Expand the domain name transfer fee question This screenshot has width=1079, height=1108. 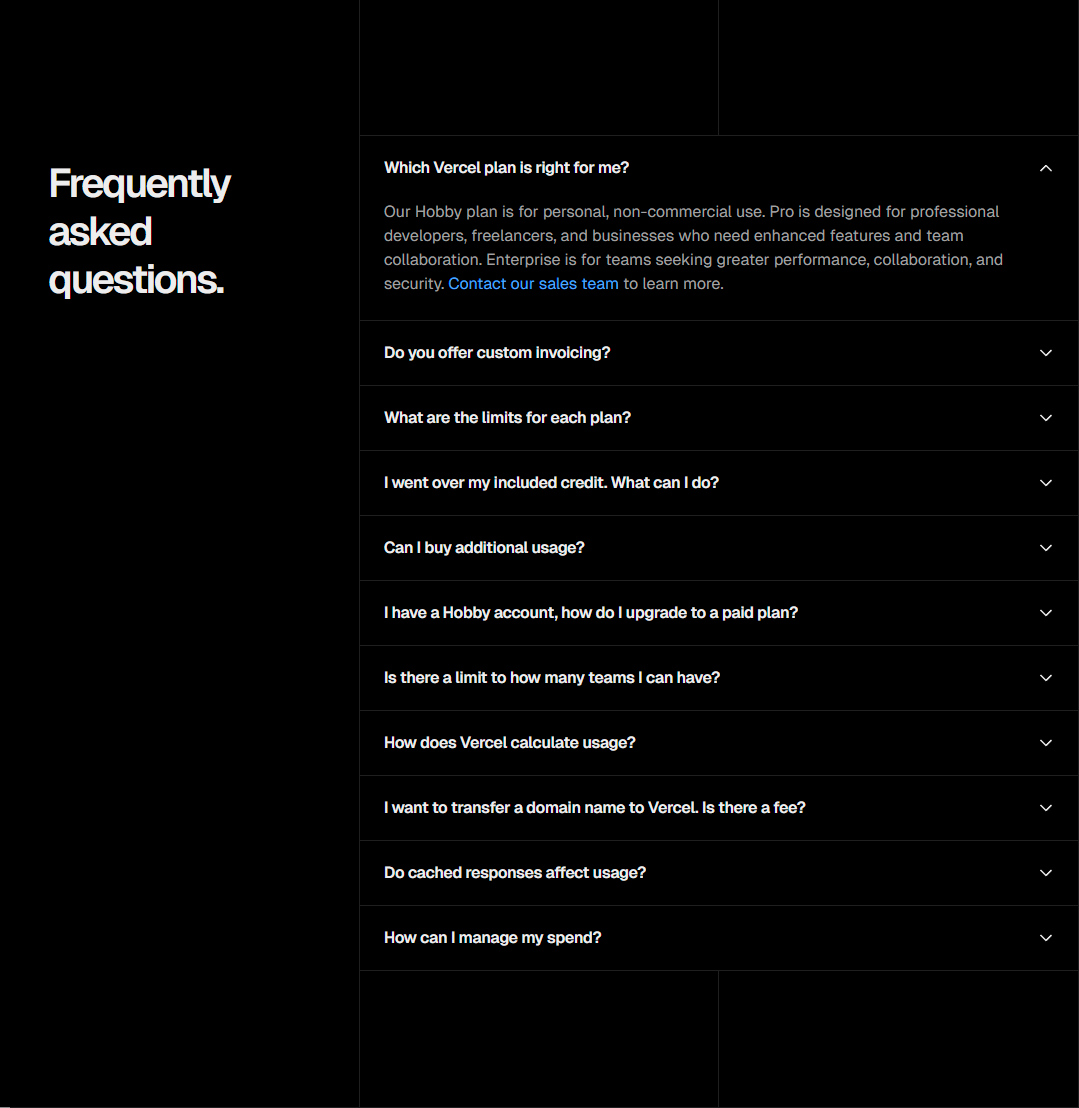click(594, 808)
